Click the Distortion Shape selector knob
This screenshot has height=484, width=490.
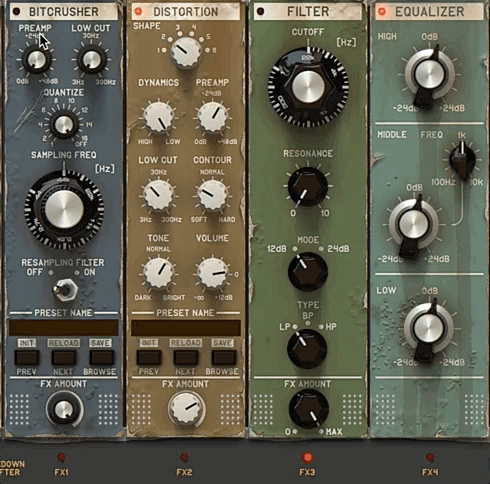186,53
